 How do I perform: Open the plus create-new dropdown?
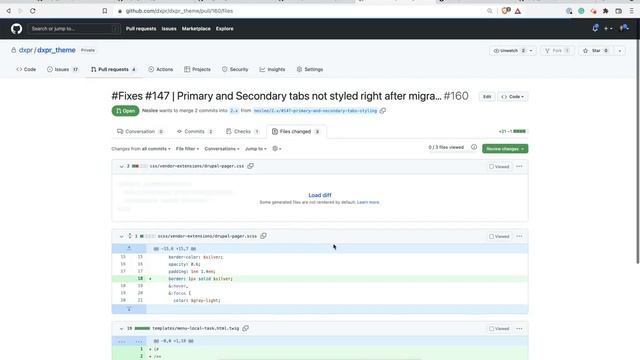tap(608, 29)
